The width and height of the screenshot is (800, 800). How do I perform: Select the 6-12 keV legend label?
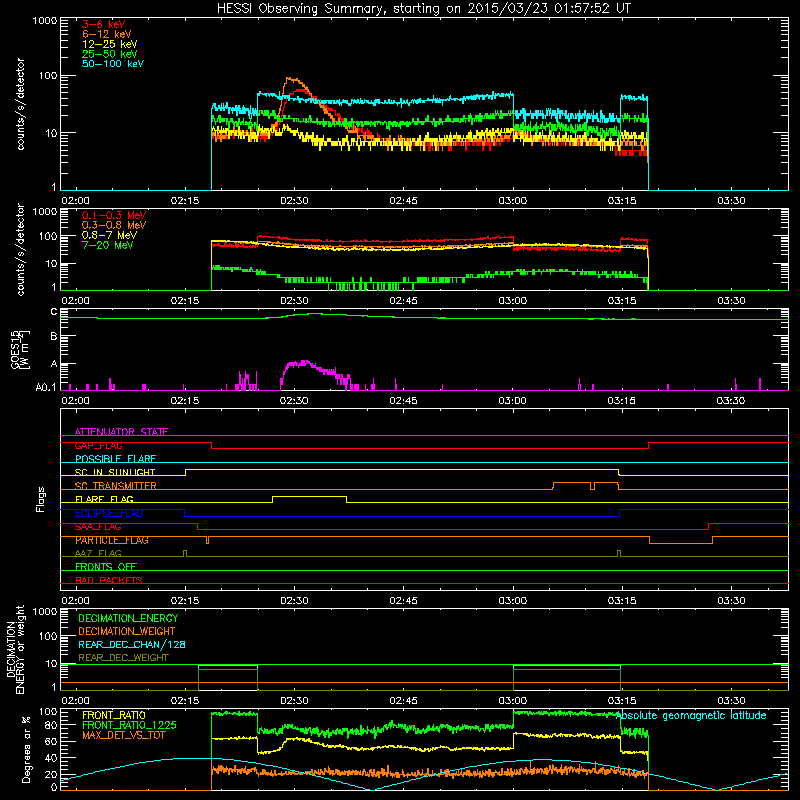(x=107, y=34)
